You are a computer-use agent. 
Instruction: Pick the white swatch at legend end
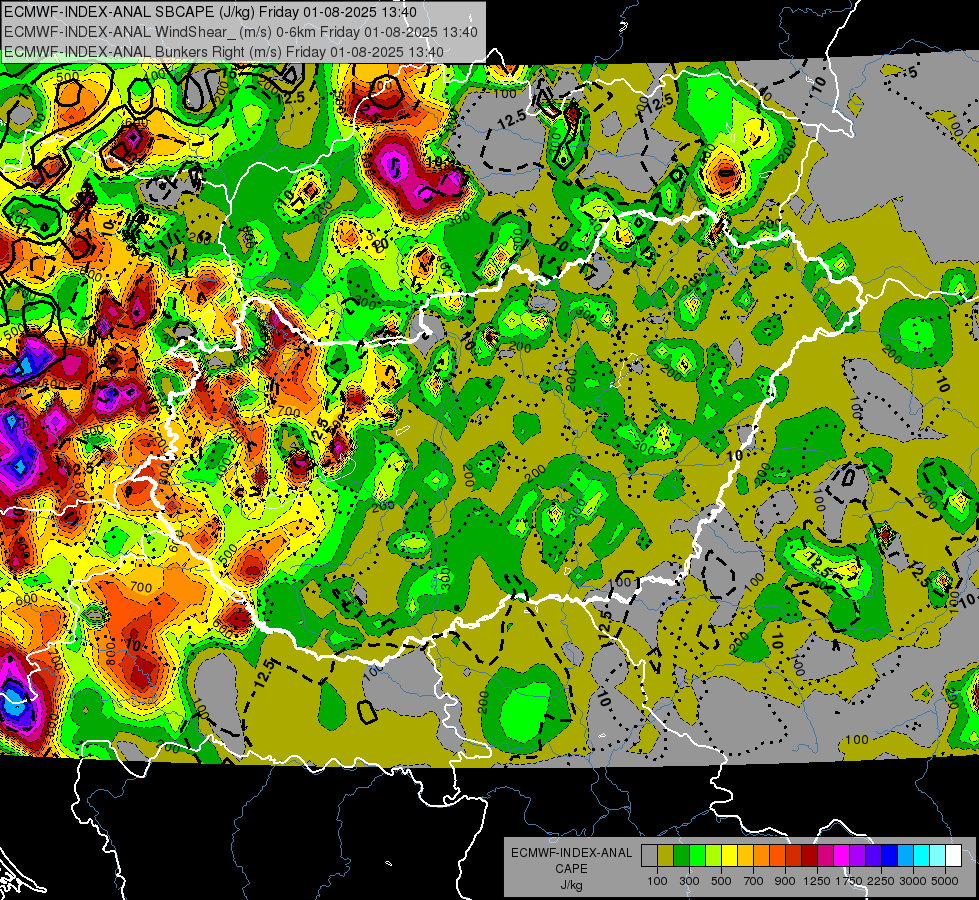click(x=953, y=856)
